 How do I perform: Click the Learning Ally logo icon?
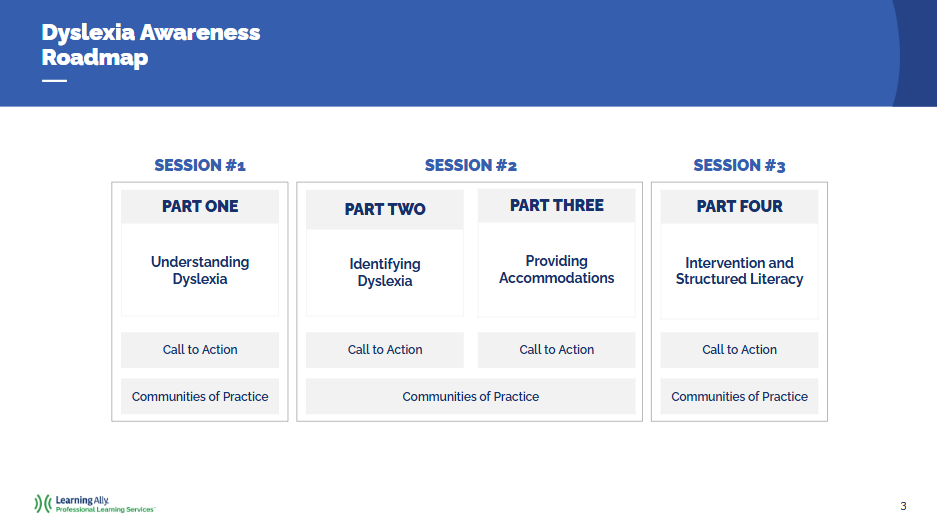[x=43, y=503]
